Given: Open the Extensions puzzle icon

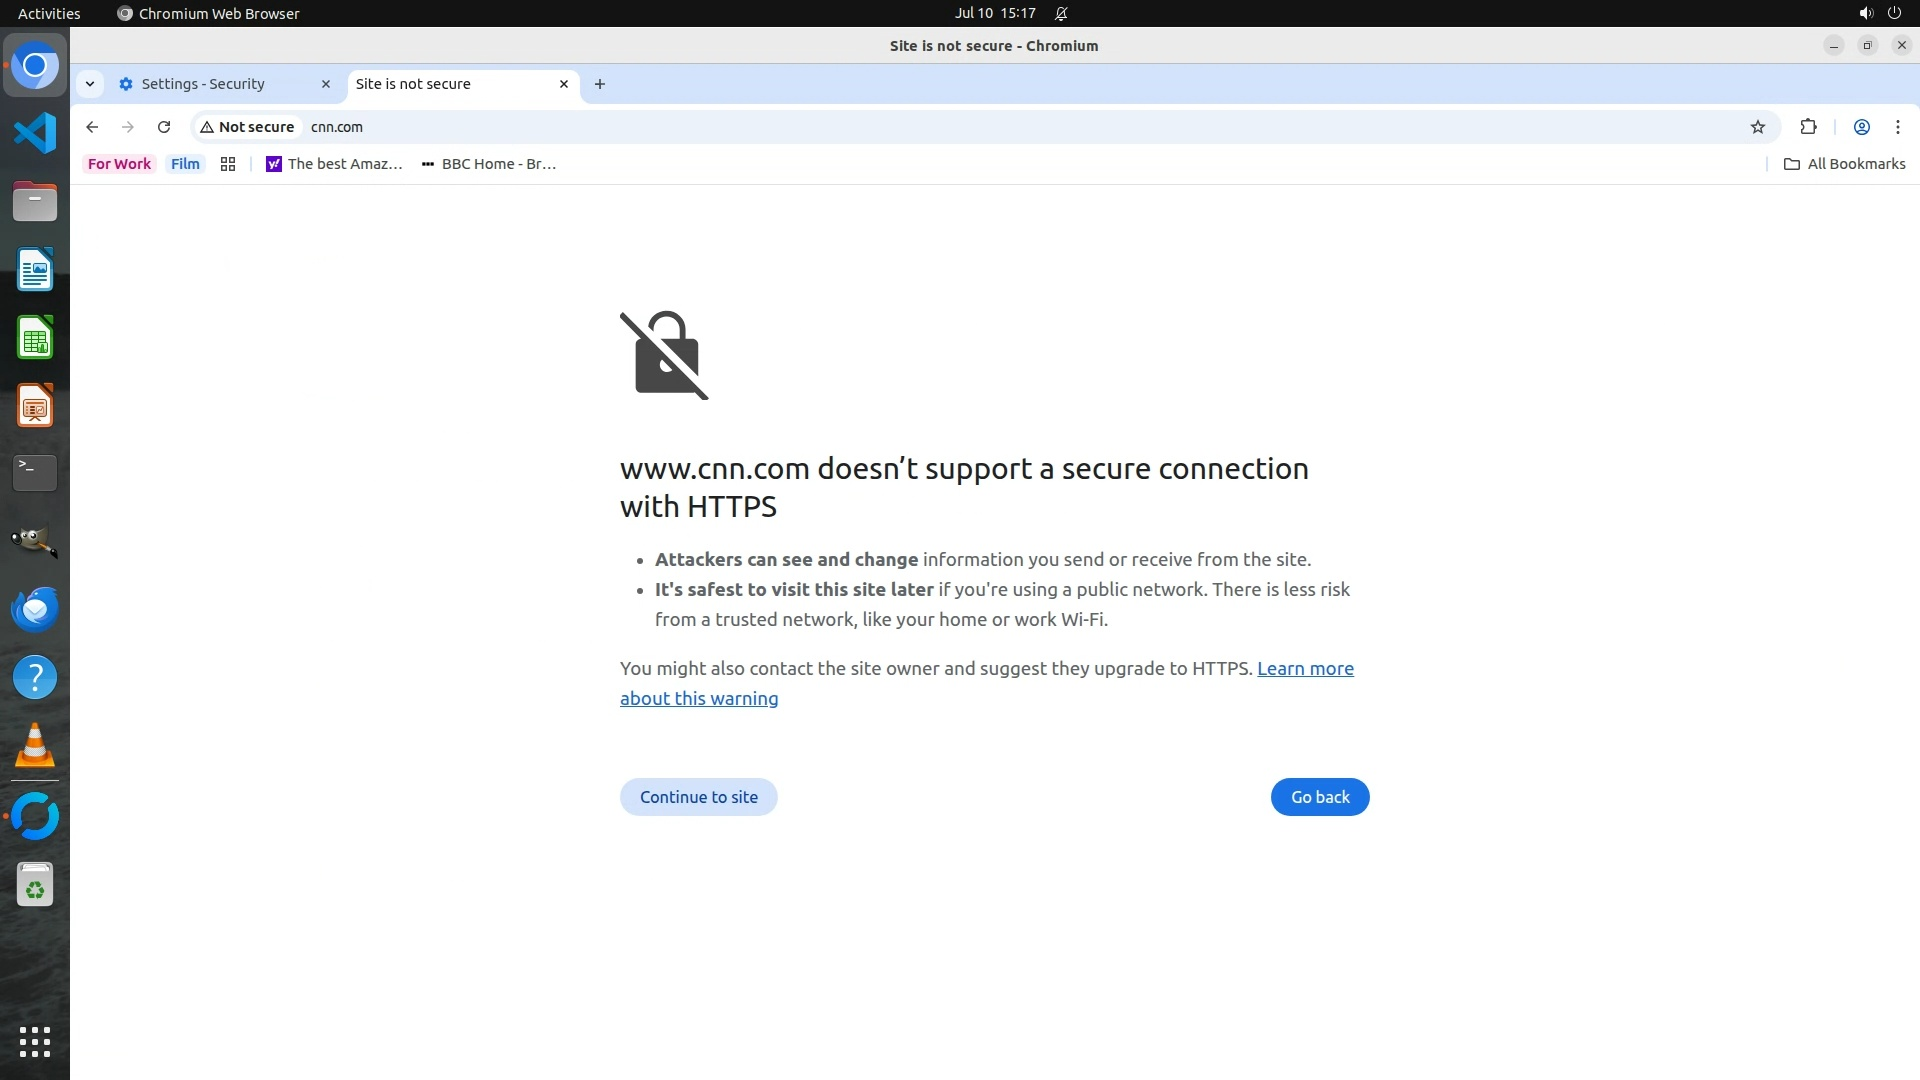Looking at the screenshot, I should tap(1808, 127).
